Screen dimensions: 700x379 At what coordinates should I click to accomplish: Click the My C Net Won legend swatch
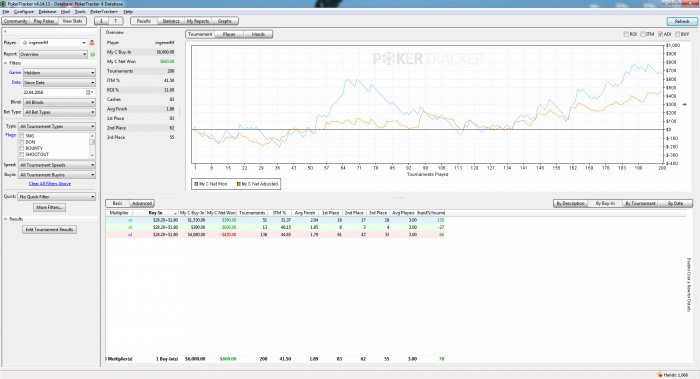coord(196,184)
